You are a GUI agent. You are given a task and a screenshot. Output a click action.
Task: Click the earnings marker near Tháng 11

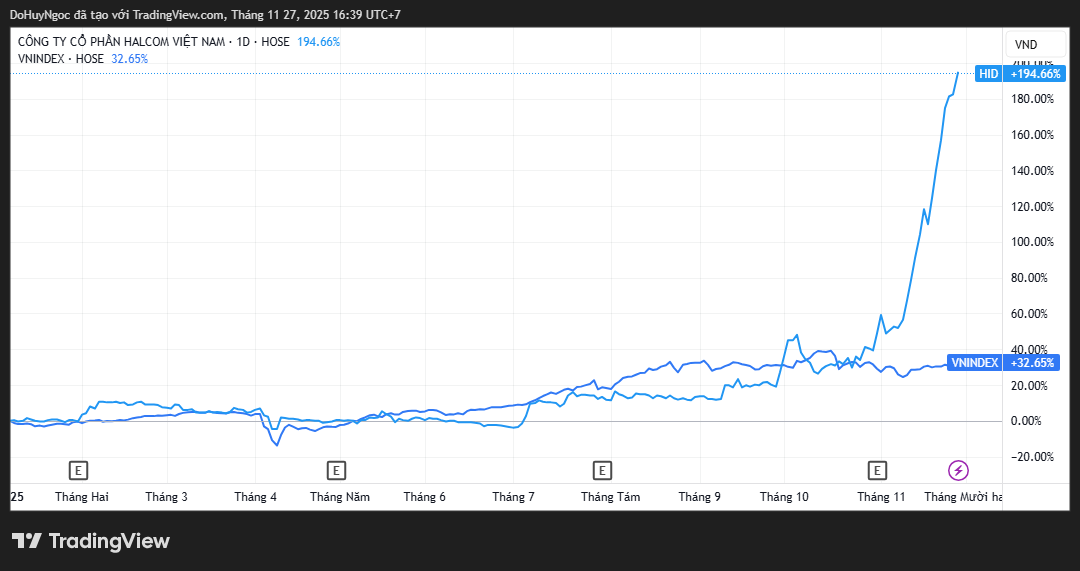877,471
